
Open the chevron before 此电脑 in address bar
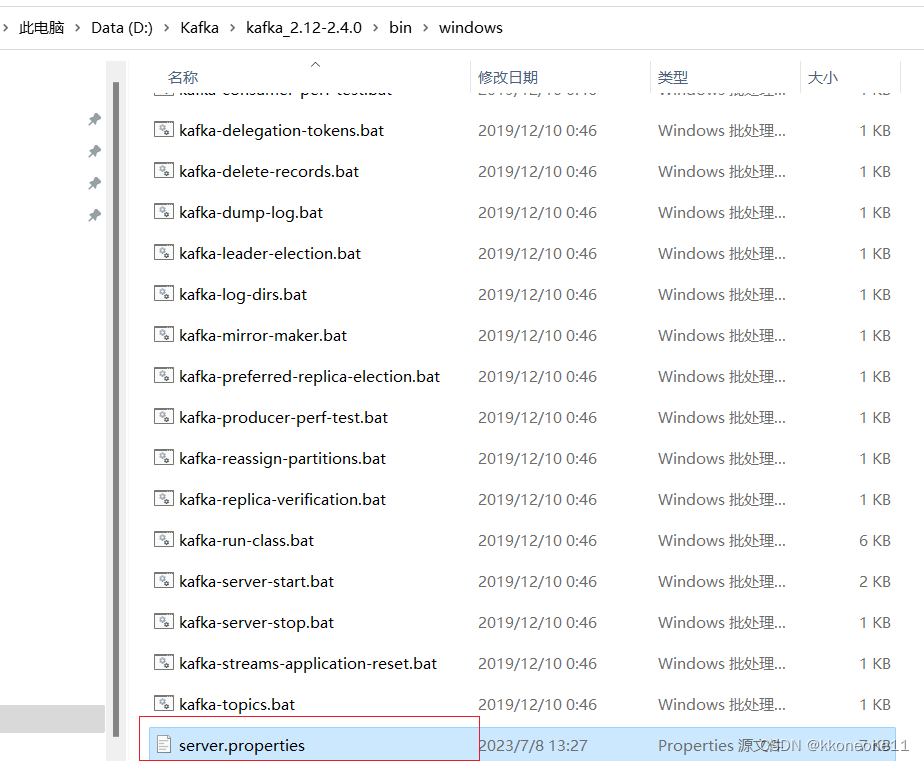[x=5, y=28]
